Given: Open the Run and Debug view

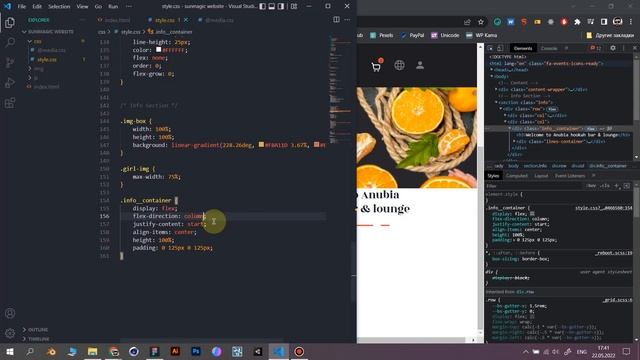Looking at the screenshot, I should 10,82.
